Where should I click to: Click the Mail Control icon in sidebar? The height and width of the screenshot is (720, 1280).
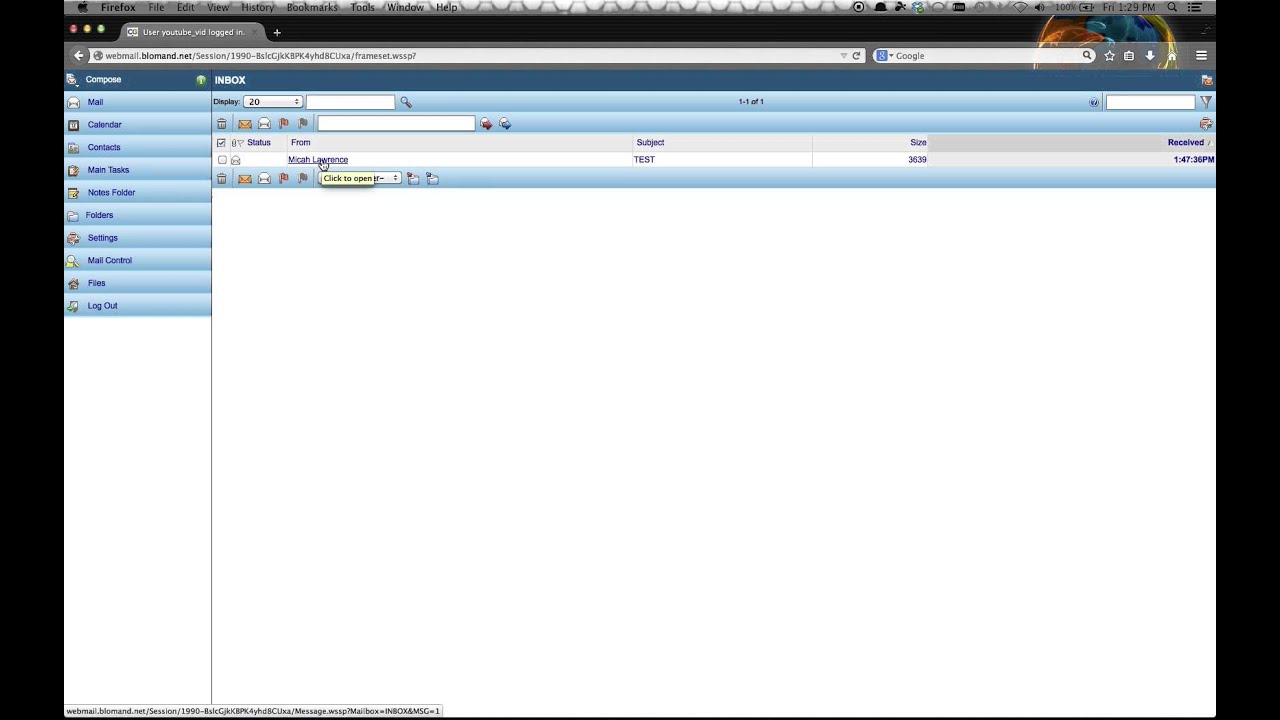73,261
